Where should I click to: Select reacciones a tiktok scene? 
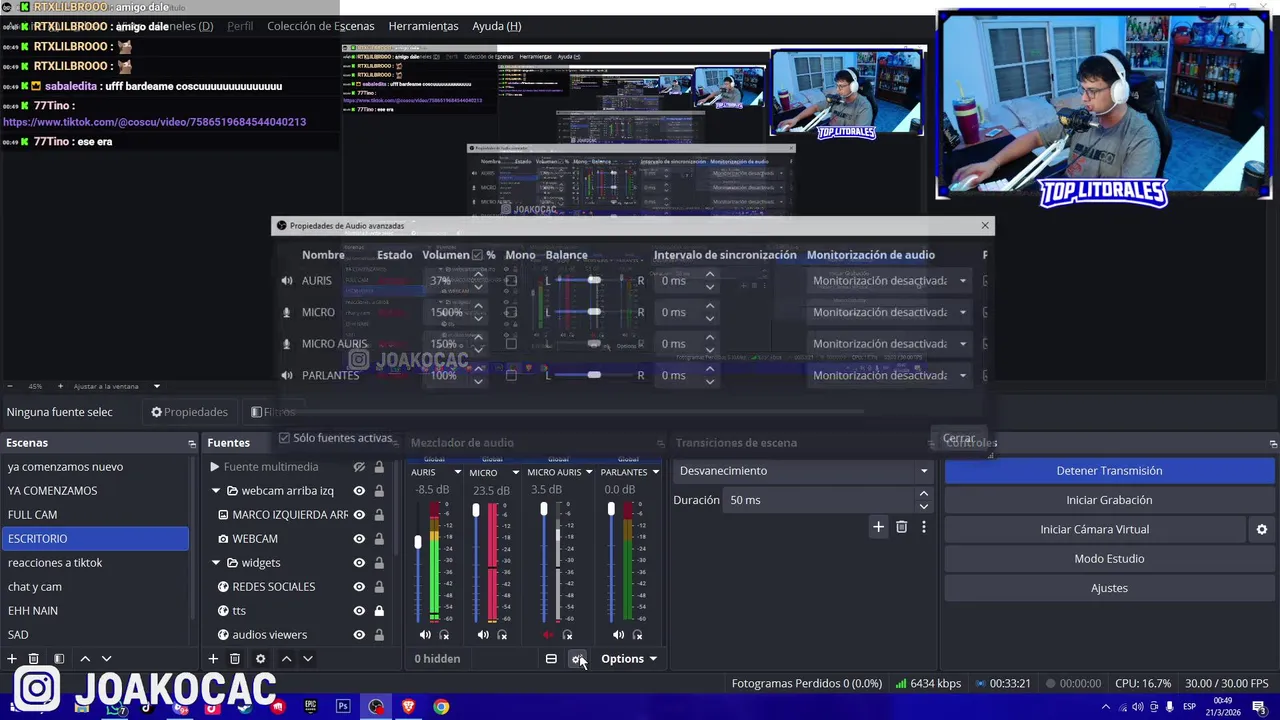tap(95, 563)
